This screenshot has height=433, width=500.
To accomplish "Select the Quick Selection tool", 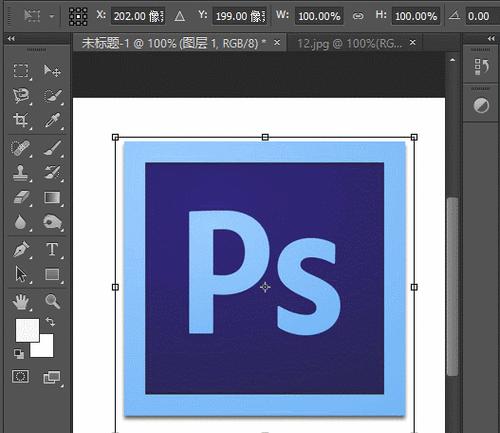I will click(52, 96).
